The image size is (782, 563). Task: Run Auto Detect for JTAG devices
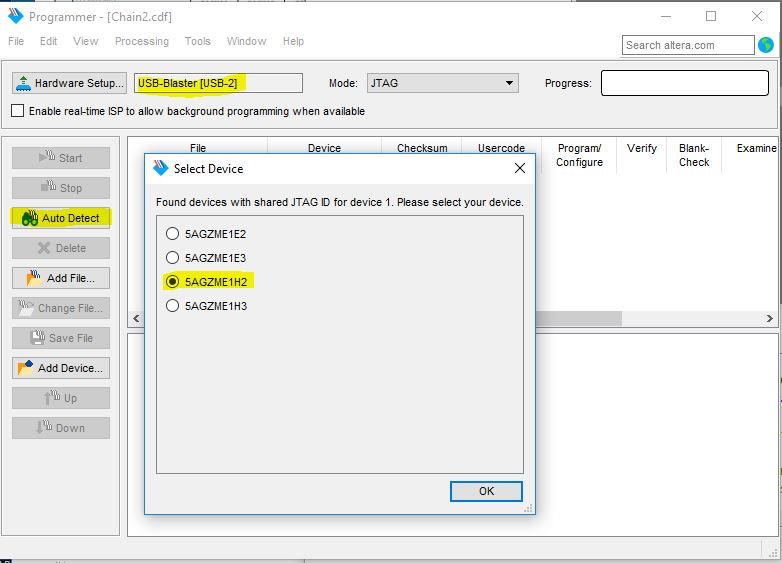61,218
